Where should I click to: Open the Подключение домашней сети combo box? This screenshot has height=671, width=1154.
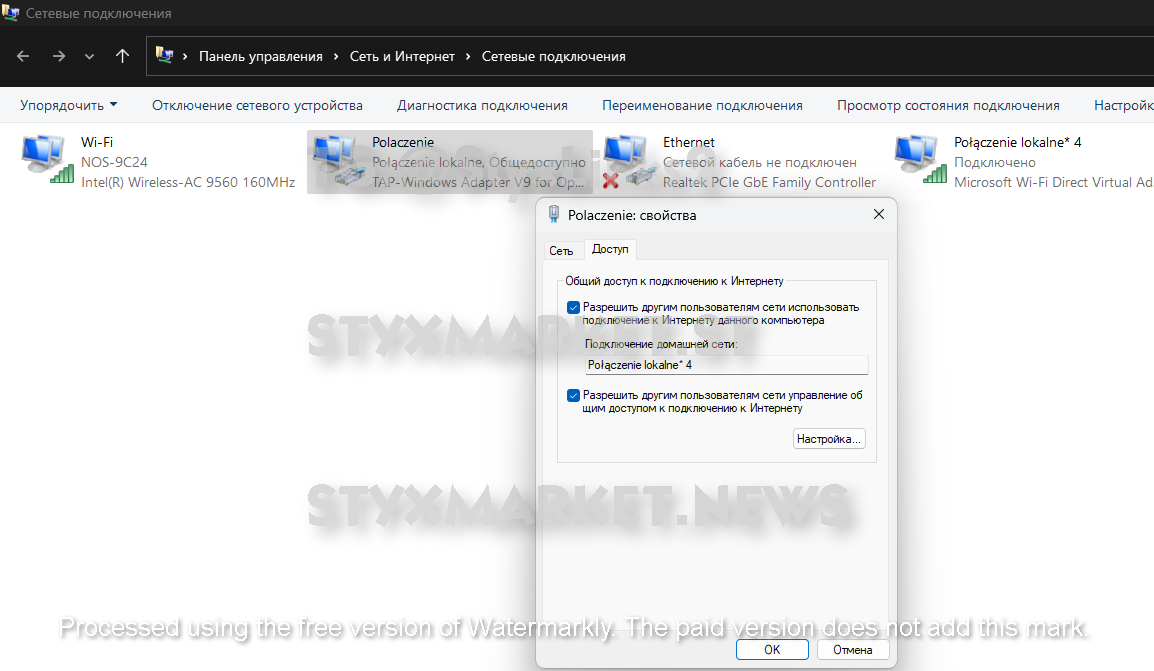point(726,365)
